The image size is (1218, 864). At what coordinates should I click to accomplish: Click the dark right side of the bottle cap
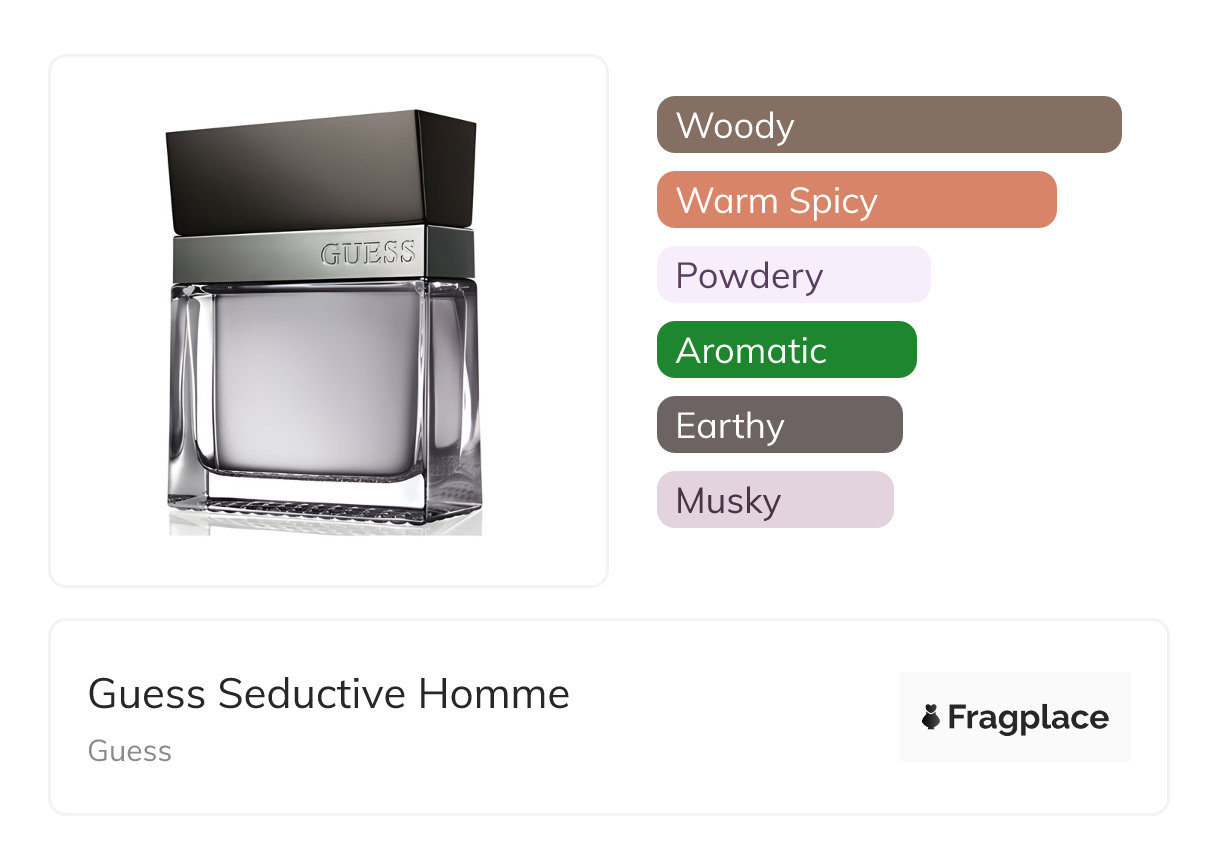(450, 170)
